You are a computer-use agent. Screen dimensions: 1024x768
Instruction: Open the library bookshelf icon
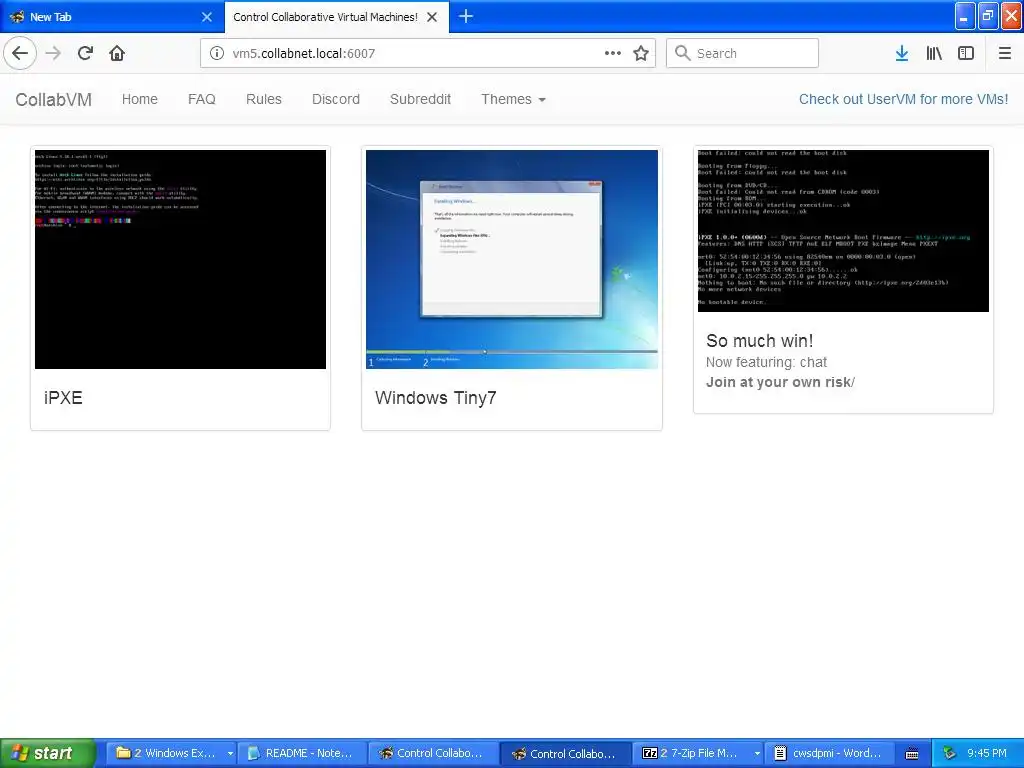click(934, 53)
